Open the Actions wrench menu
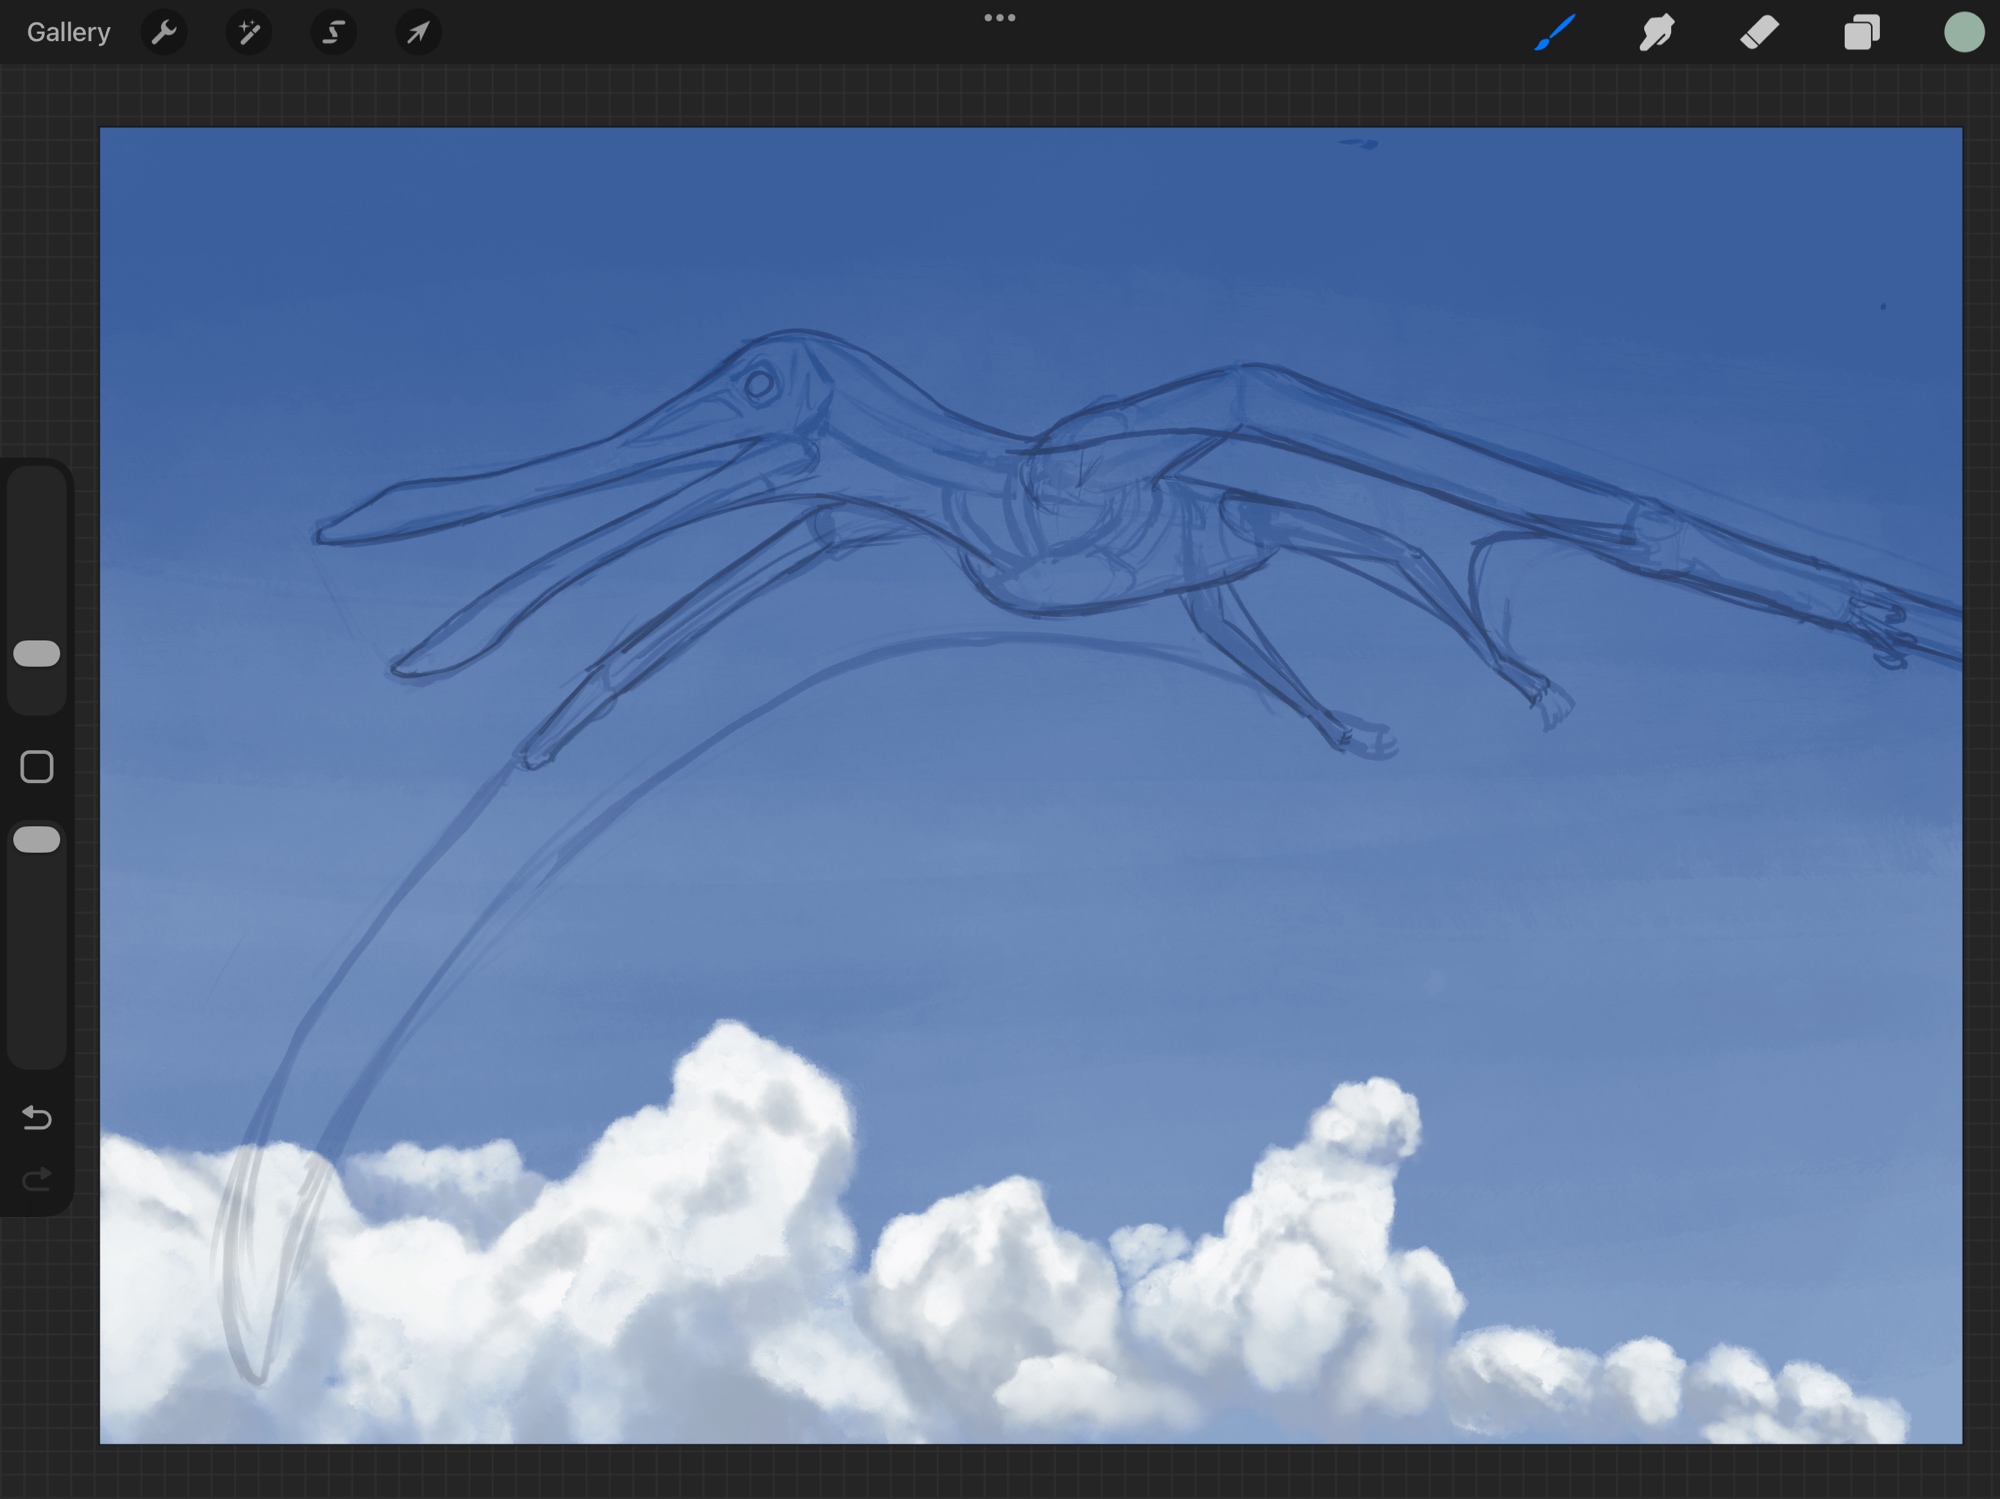Viewport: 2000px width, 1499px height. click(164, 33)
